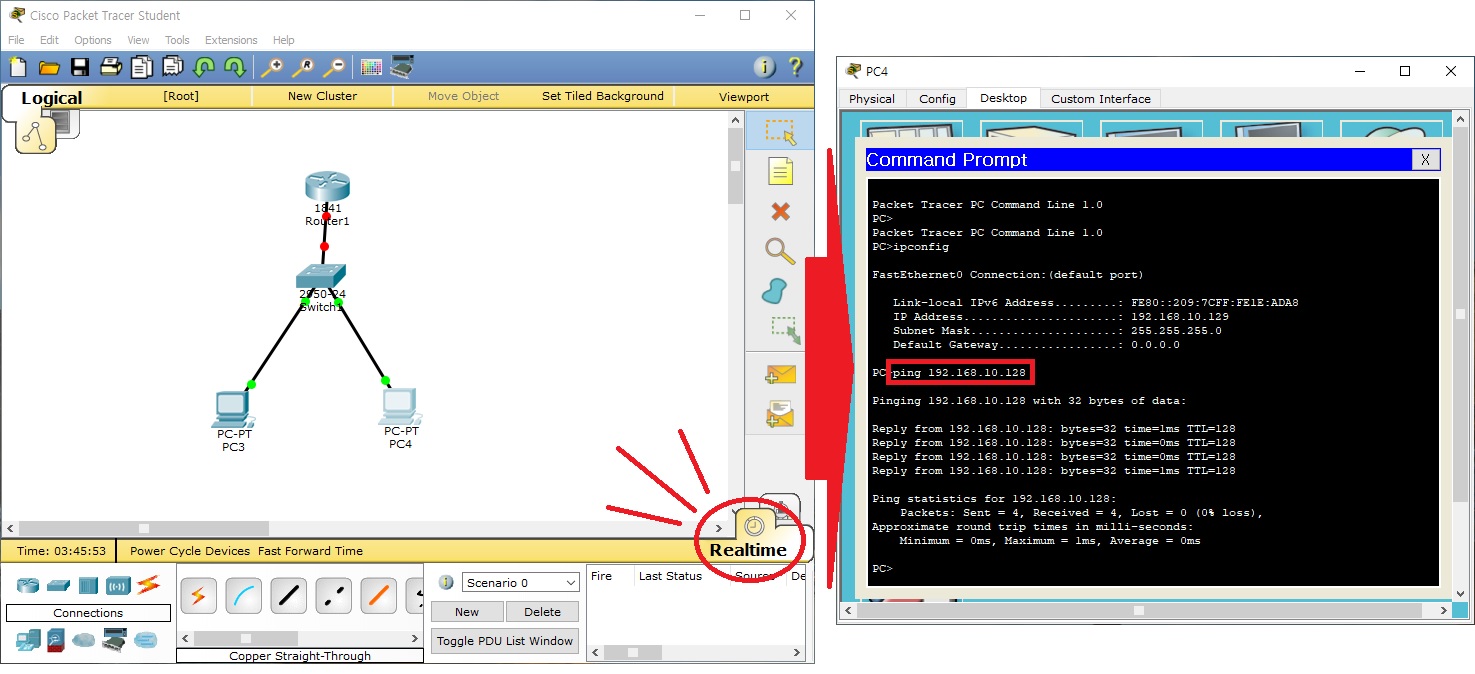Click the network information icon

(764, 67)
